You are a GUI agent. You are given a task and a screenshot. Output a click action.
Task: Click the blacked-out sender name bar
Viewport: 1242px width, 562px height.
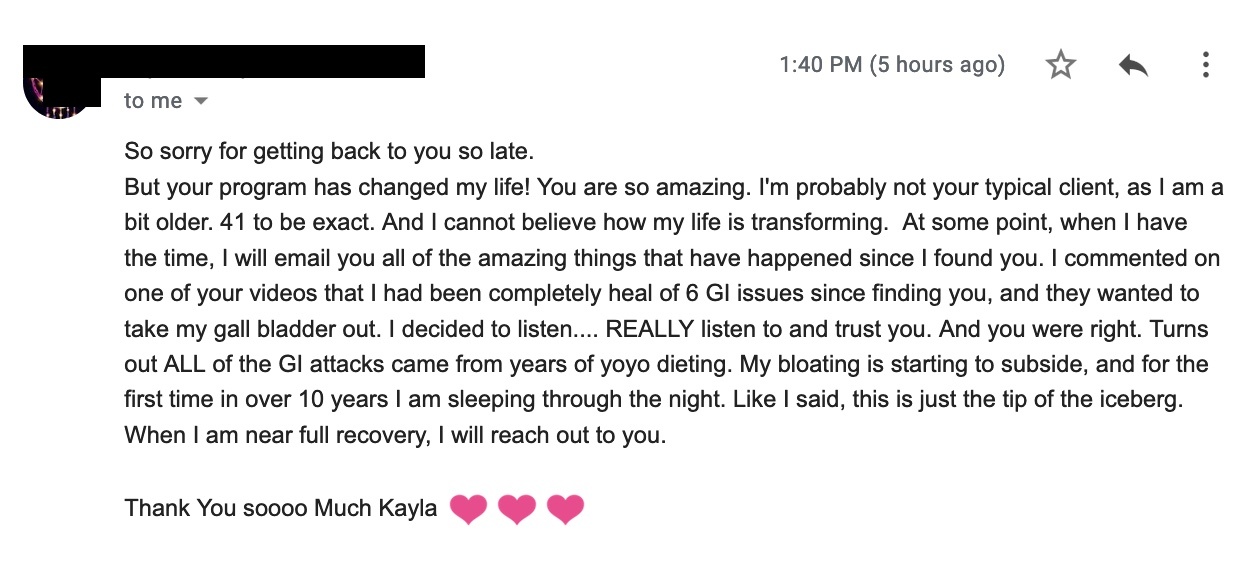click(225, 61)
